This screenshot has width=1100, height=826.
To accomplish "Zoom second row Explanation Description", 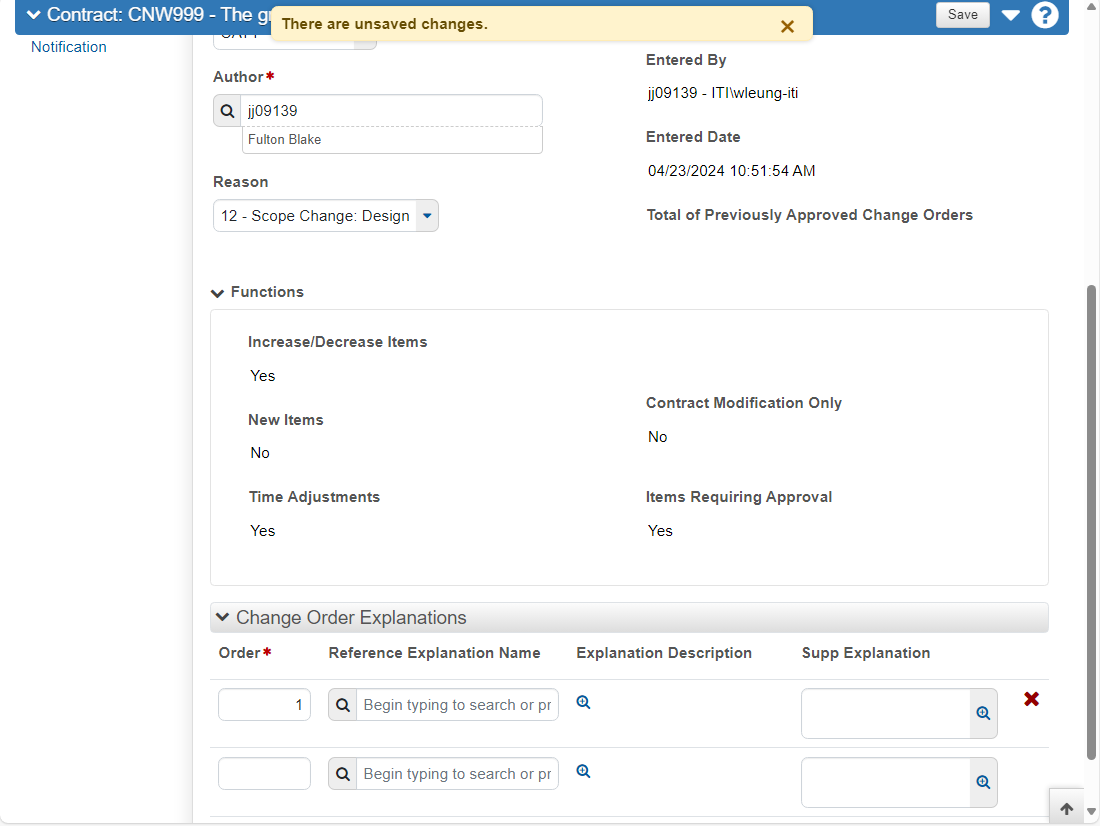I will [583, 771].
